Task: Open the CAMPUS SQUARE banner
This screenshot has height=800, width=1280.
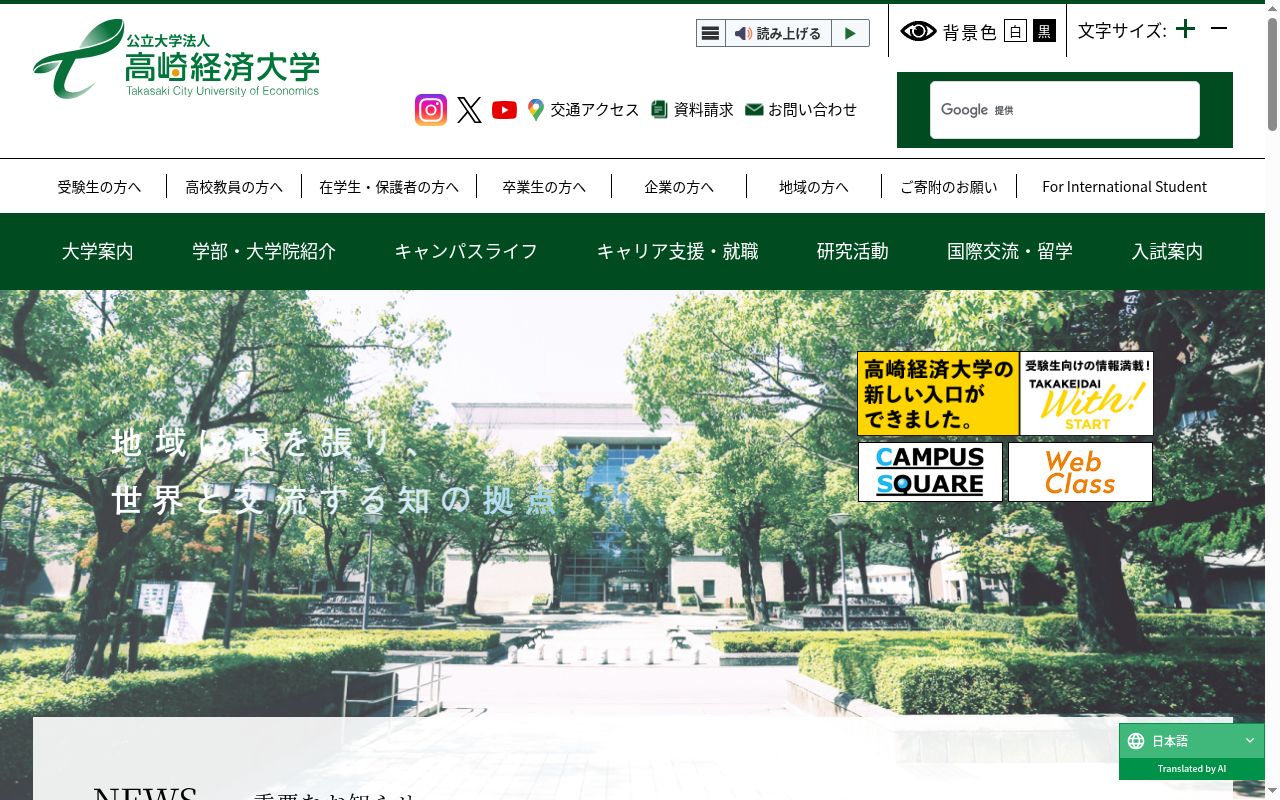Action: 930,472
